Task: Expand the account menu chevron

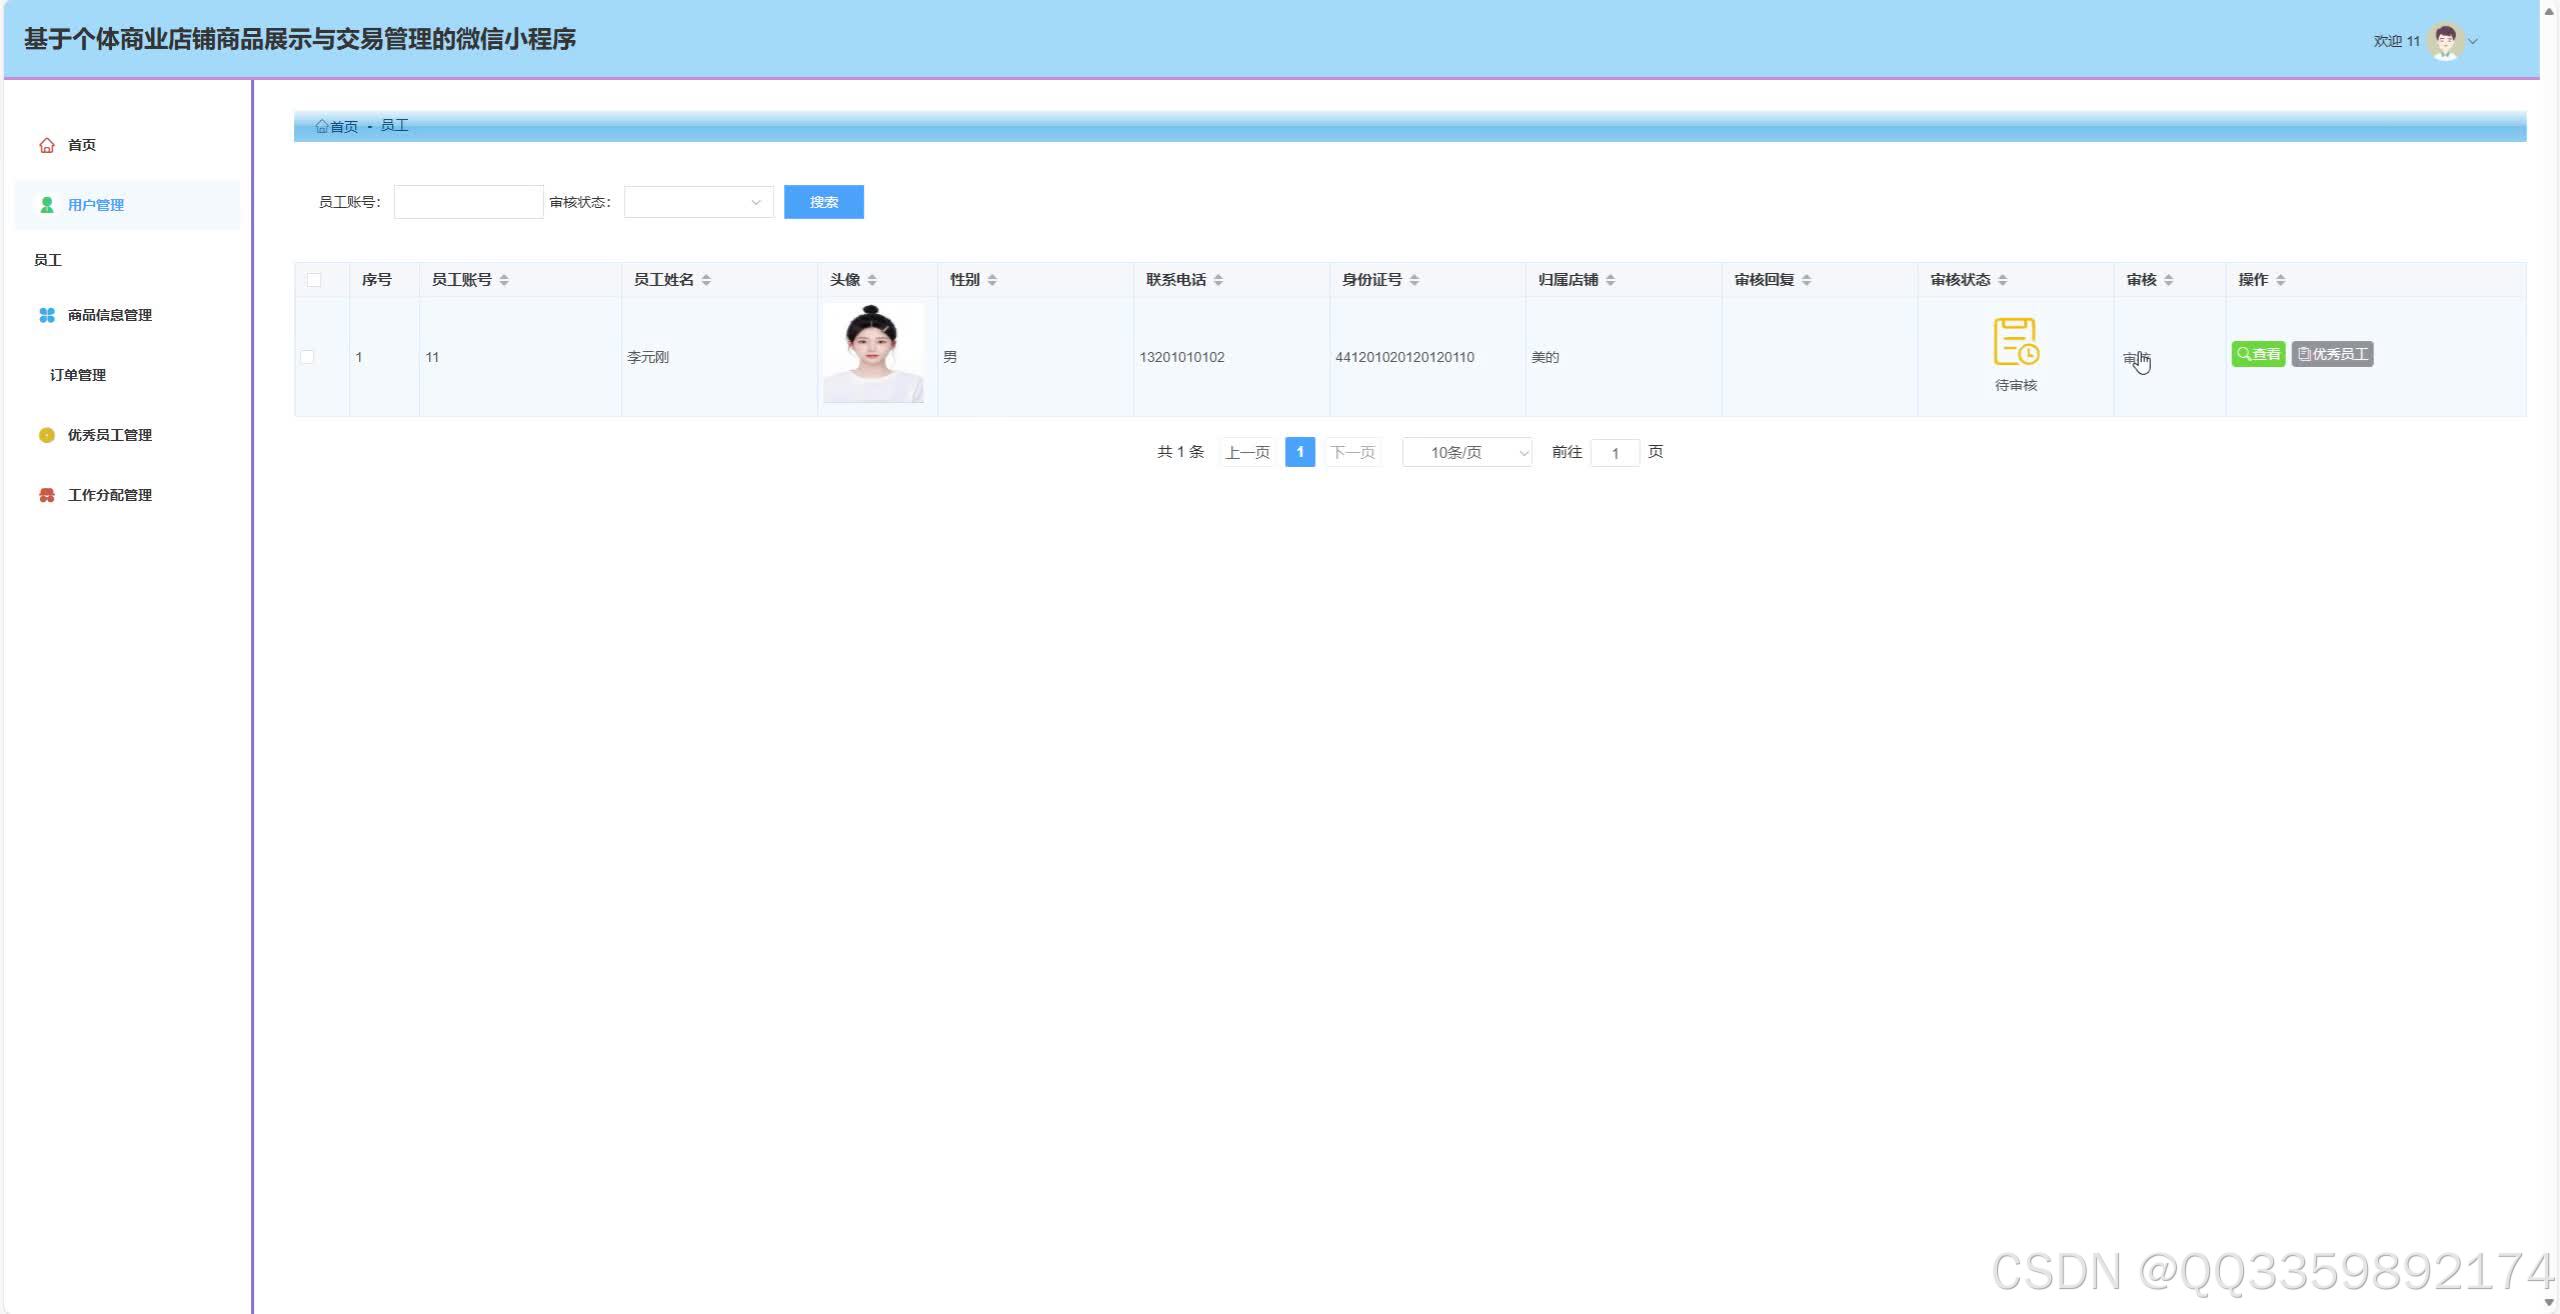Action: [2473, 41]
